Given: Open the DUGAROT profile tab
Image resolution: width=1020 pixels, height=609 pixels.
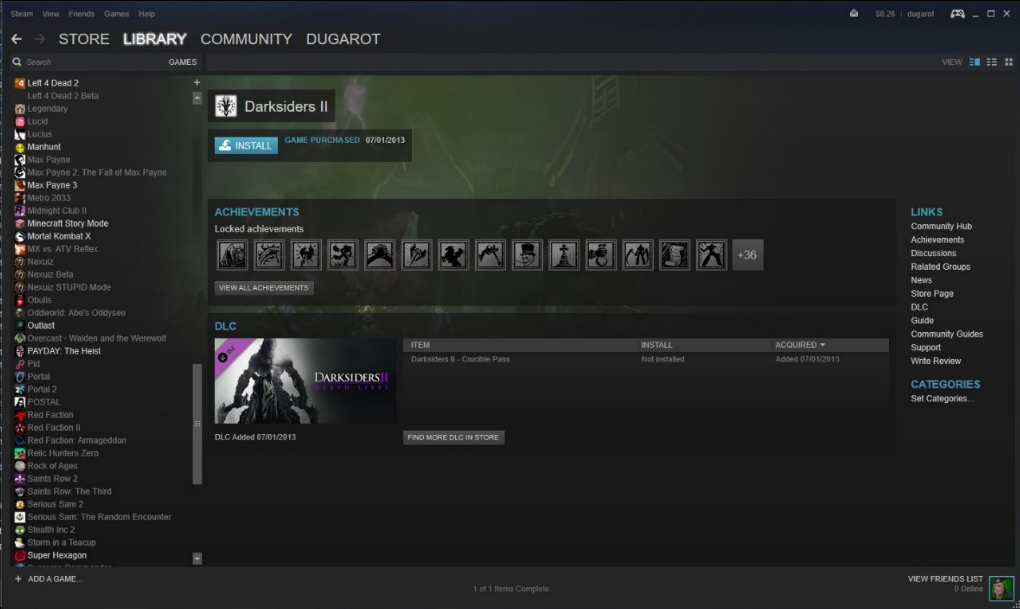Looking at the screenshot, I should click(x=343, y=39).
